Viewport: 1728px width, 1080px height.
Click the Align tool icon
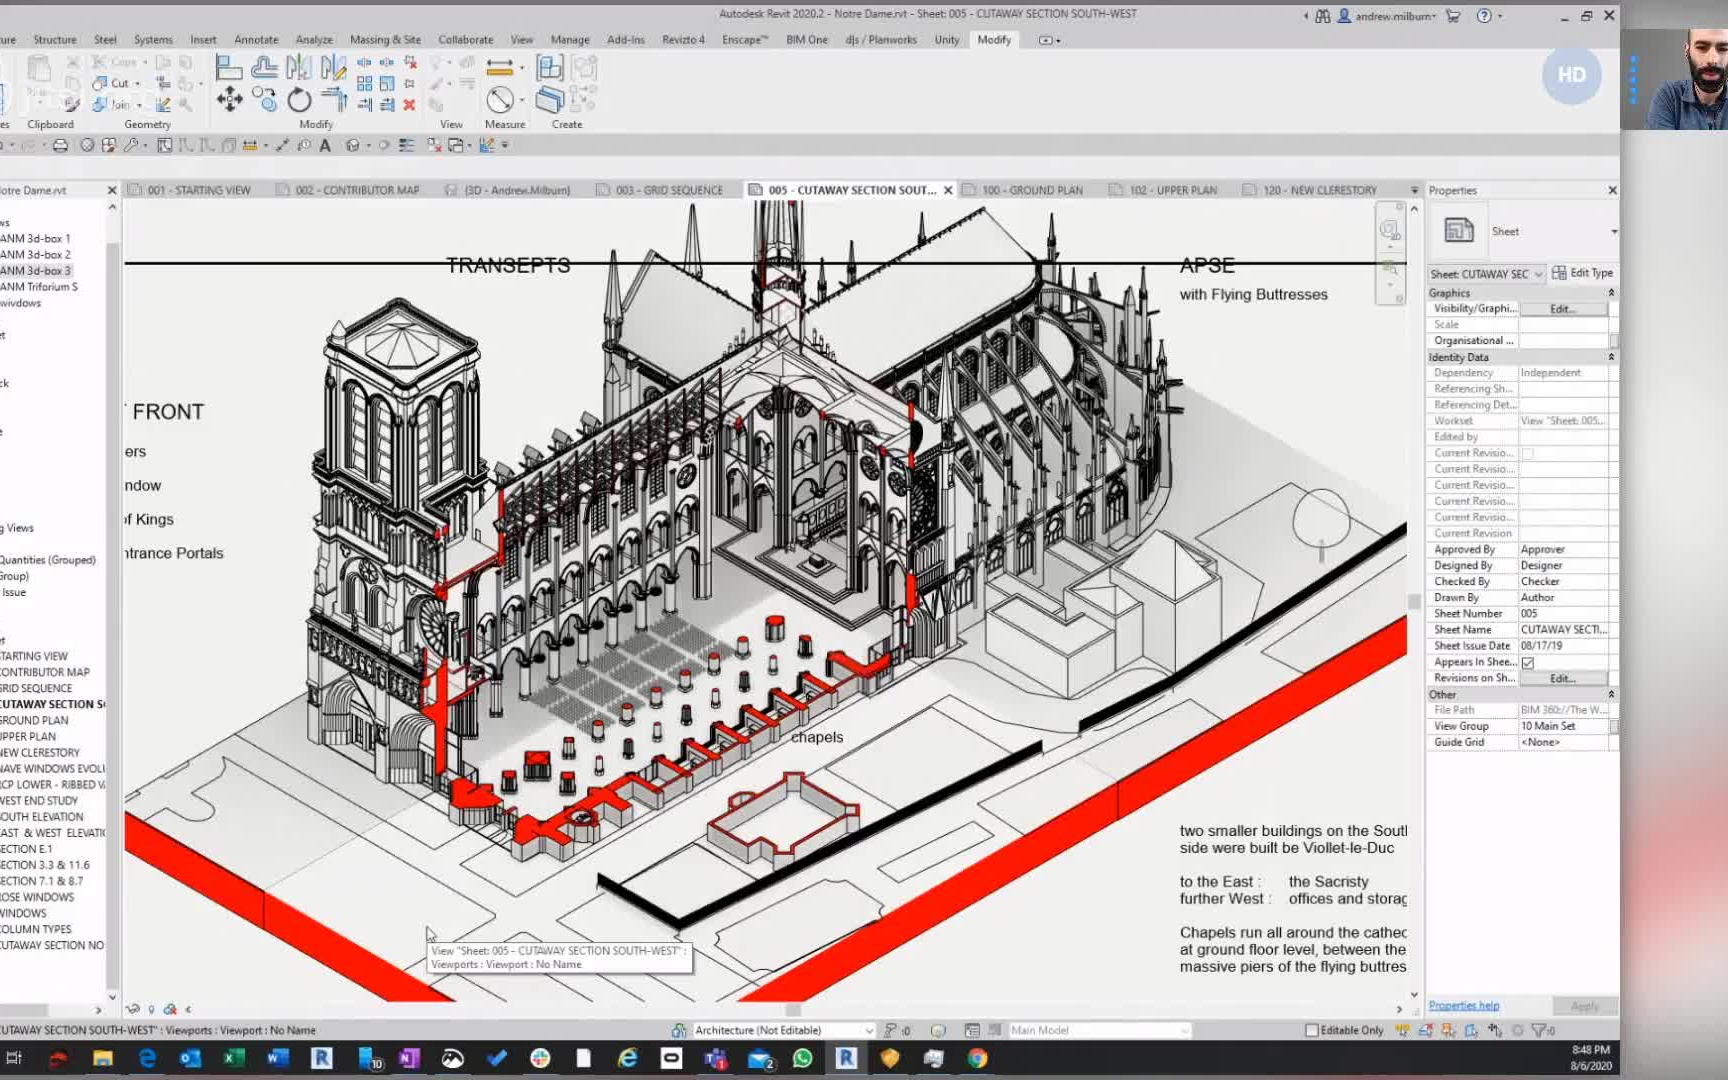[229, 68]
